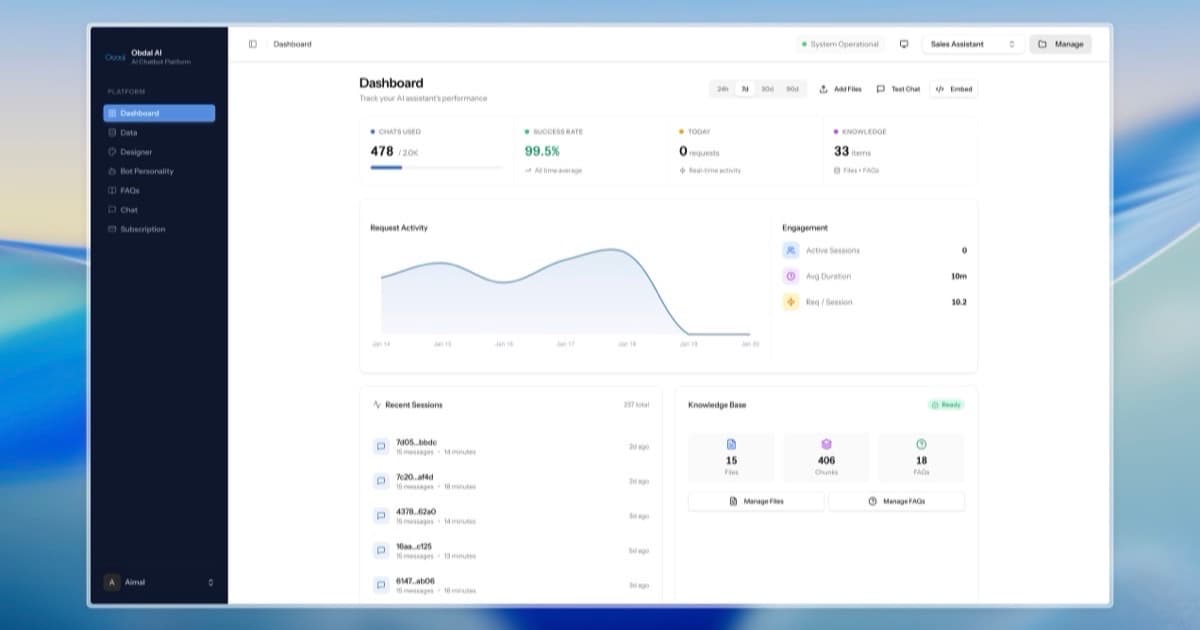Click the Add Files button
The image size is (1200, 630).
[x=840, y=89]
